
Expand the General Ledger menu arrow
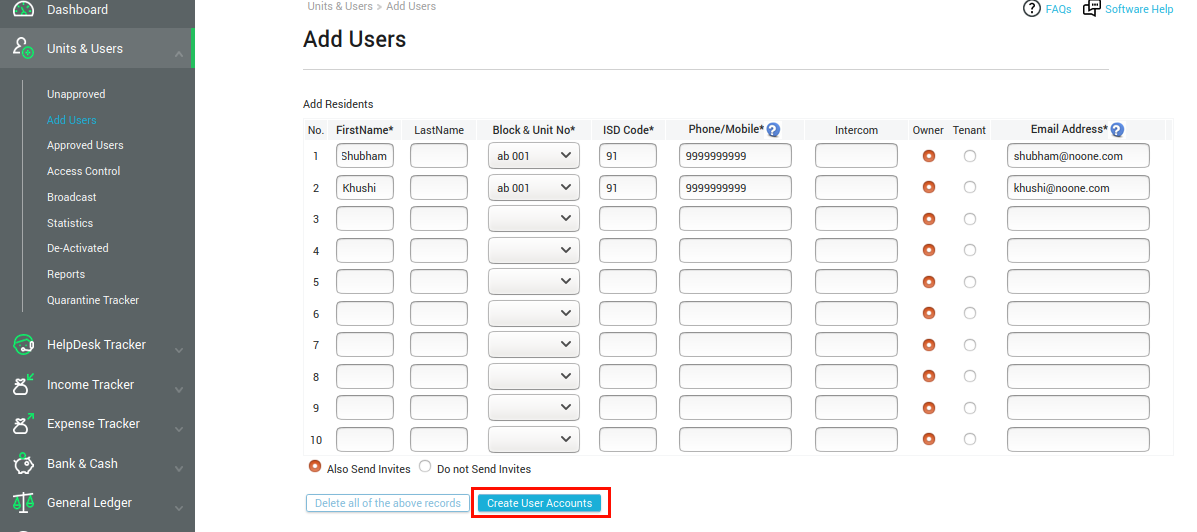[179, 508]
